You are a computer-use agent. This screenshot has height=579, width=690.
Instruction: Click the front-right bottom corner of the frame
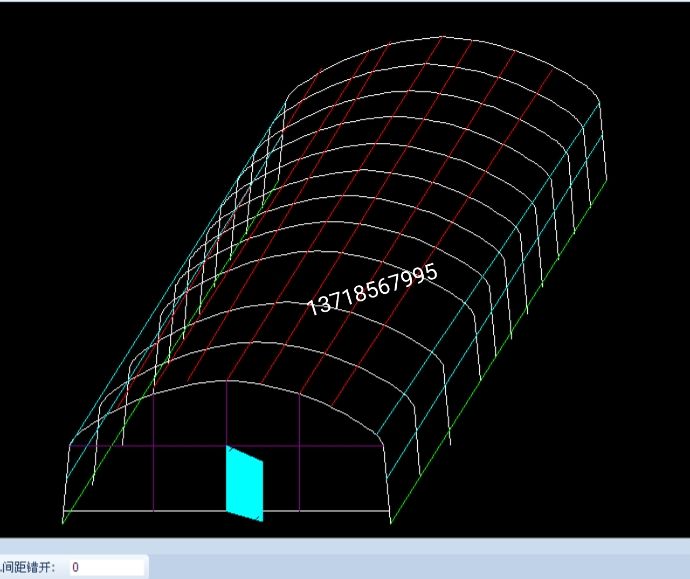[390, 512]
